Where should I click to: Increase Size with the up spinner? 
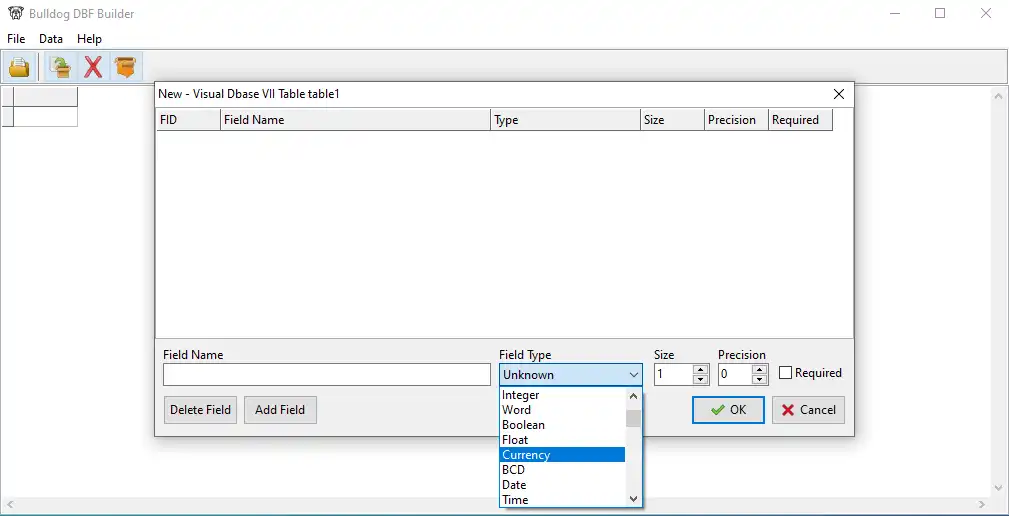(x=700, y=369)
